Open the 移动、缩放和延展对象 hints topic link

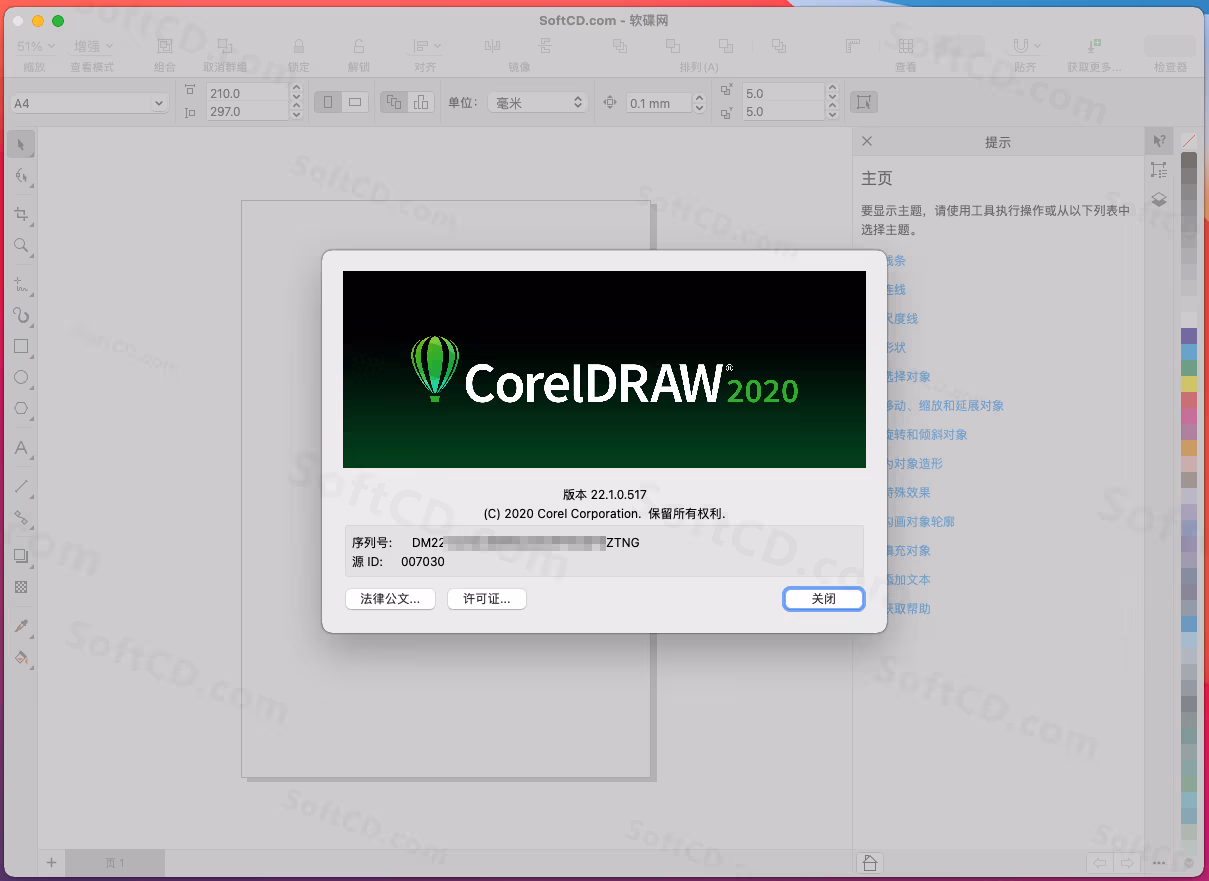point(945,406)
